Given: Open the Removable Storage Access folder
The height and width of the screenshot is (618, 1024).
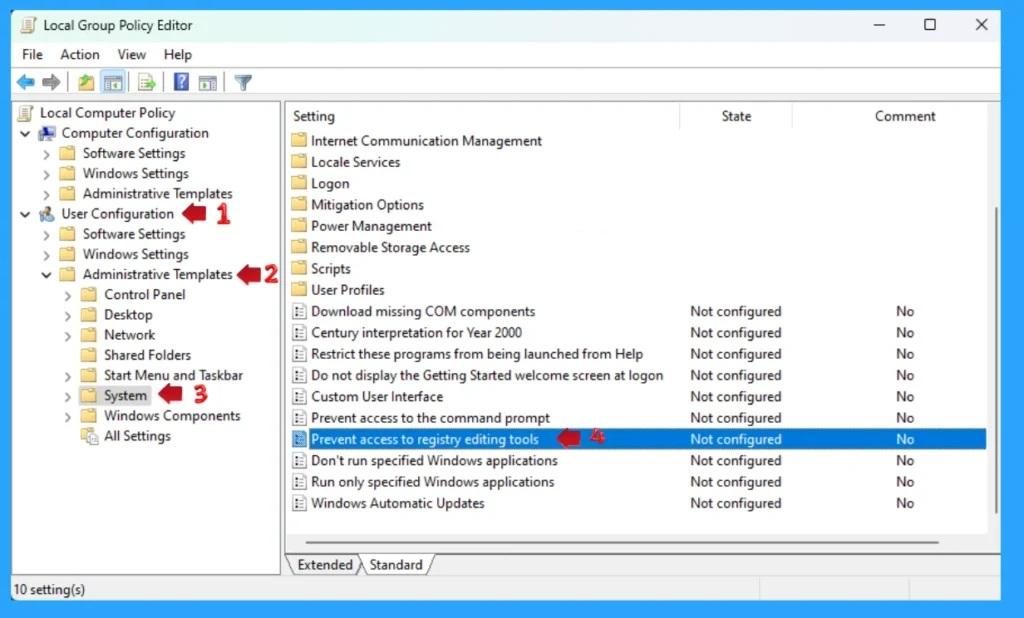Looking at the screenshot, I should [390, 247].
